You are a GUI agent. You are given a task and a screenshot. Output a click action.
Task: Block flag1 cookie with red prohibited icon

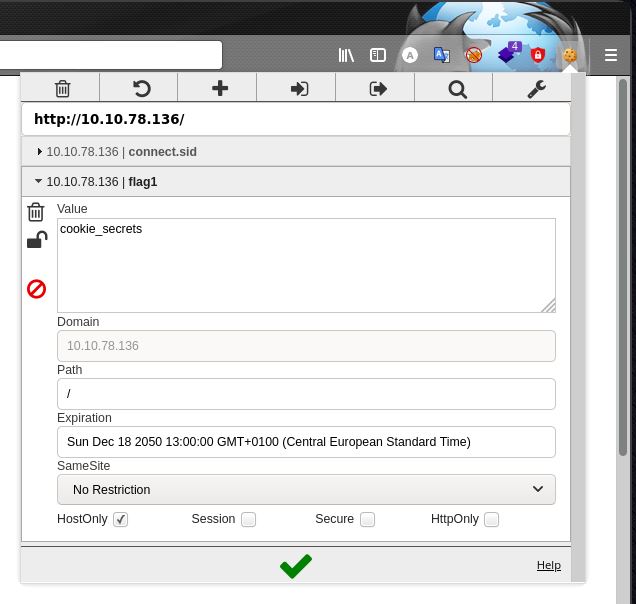pyautogui.click(x=37, y=289)
